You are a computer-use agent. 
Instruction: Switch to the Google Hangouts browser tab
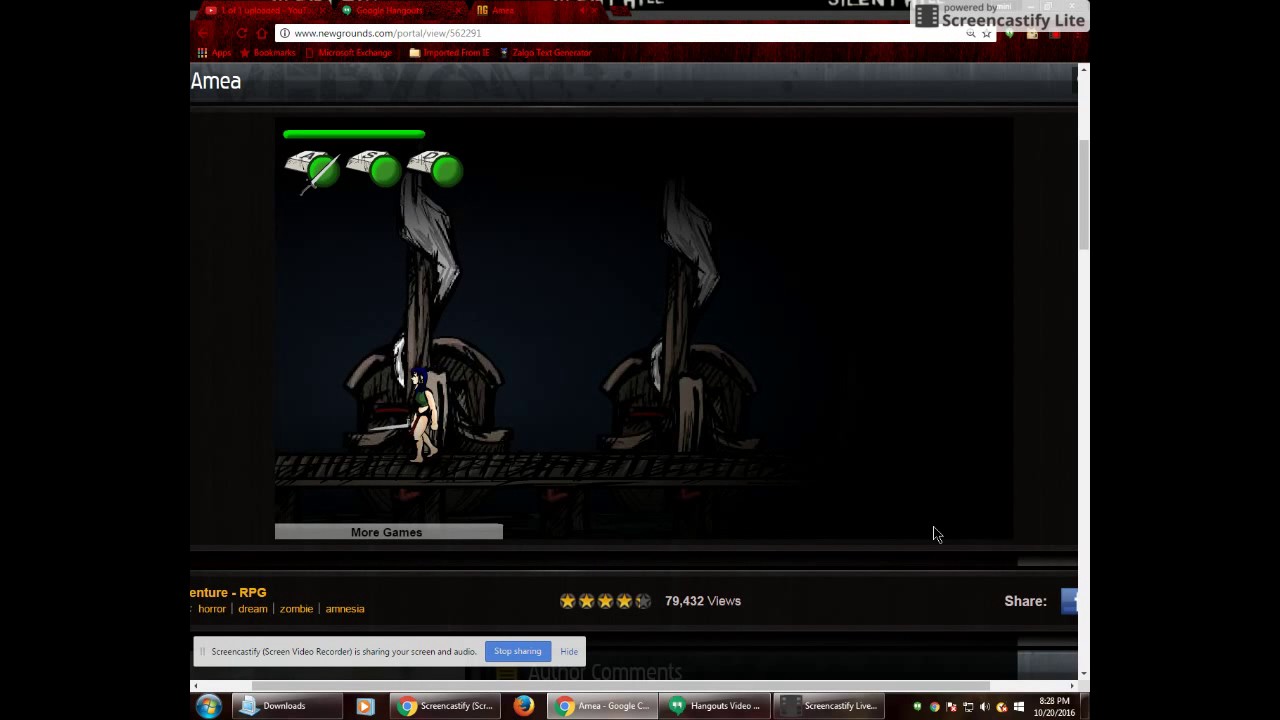point(396,10)
